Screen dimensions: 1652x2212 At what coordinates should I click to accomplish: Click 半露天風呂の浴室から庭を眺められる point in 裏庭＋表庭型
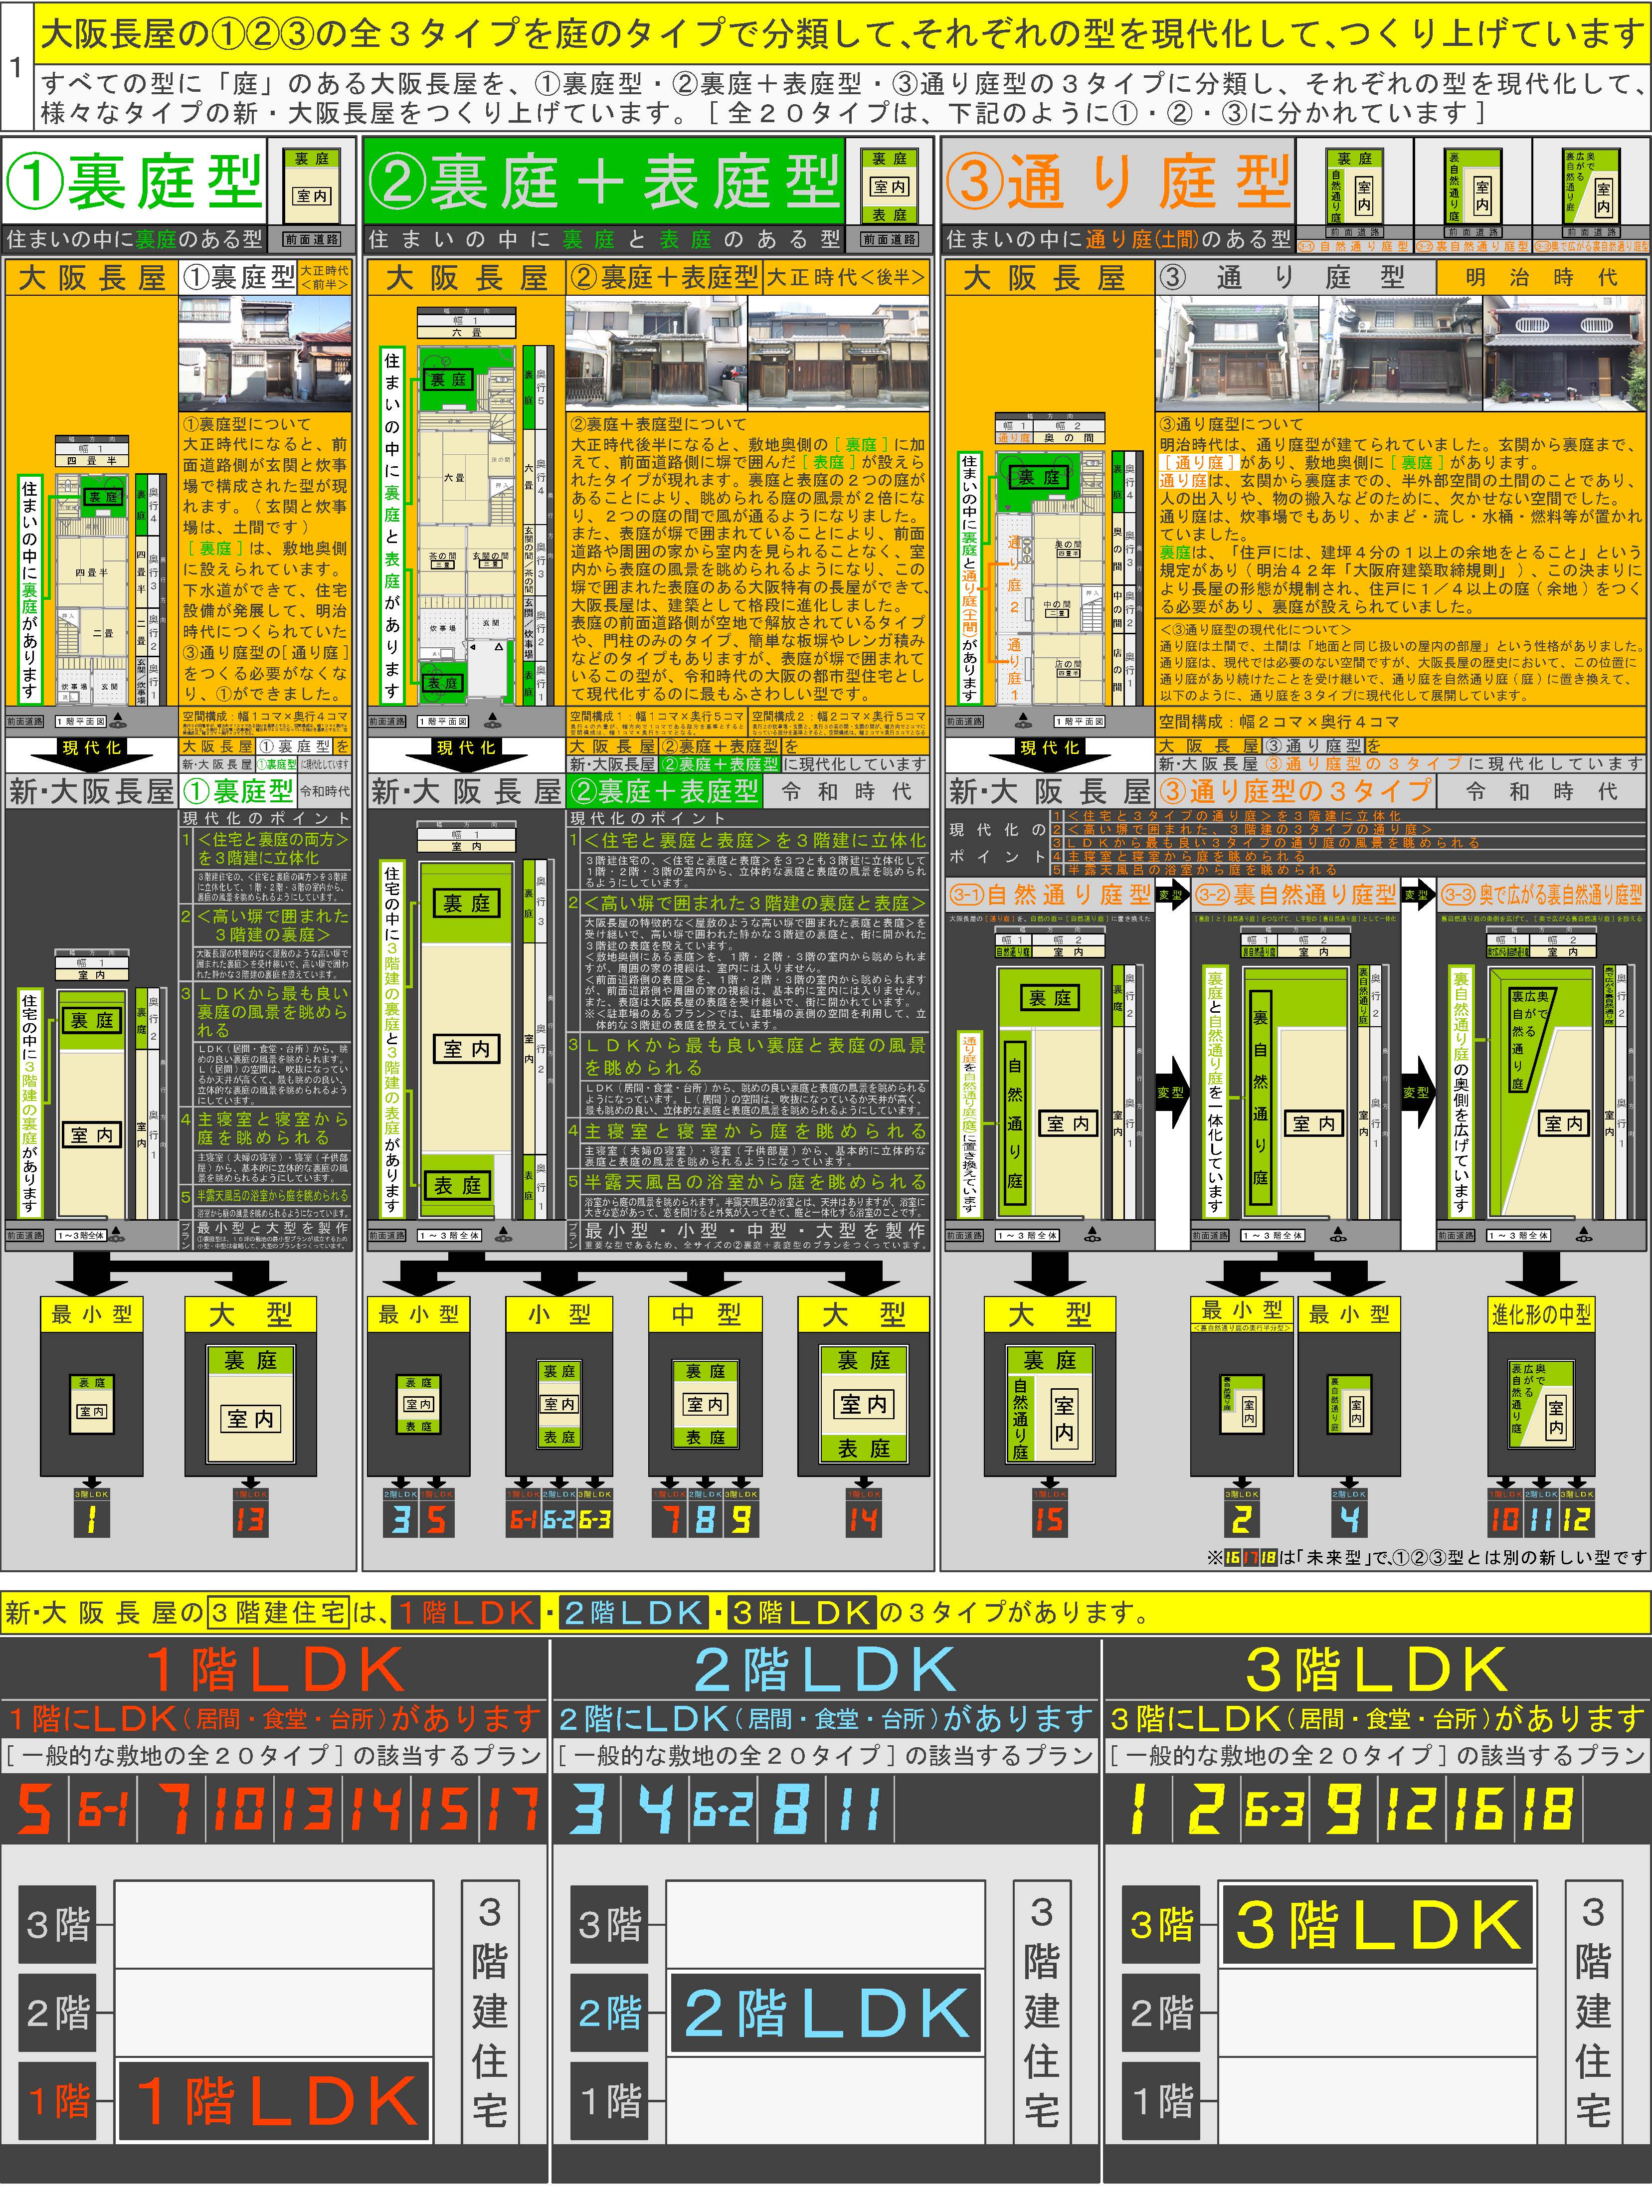tap(755, 1182)
